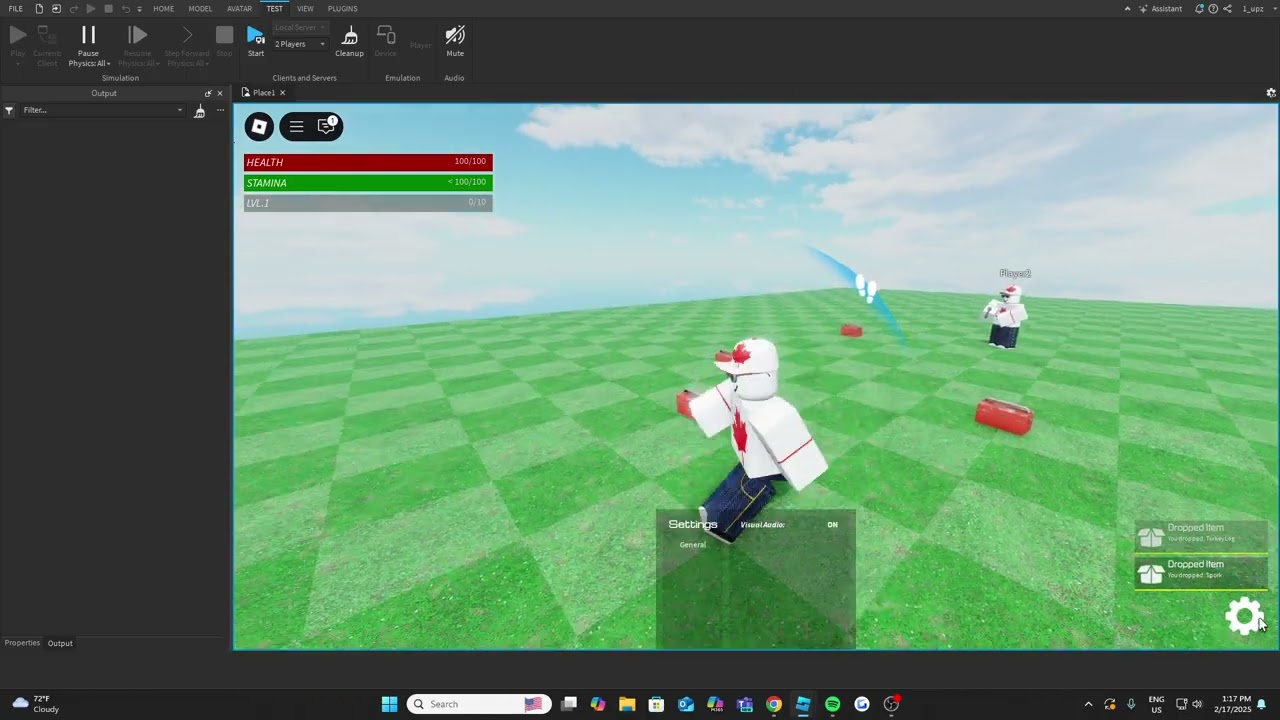1280x720 pixels.
Task: Select General in the Settings panel
Action: [x=693, y=545]
